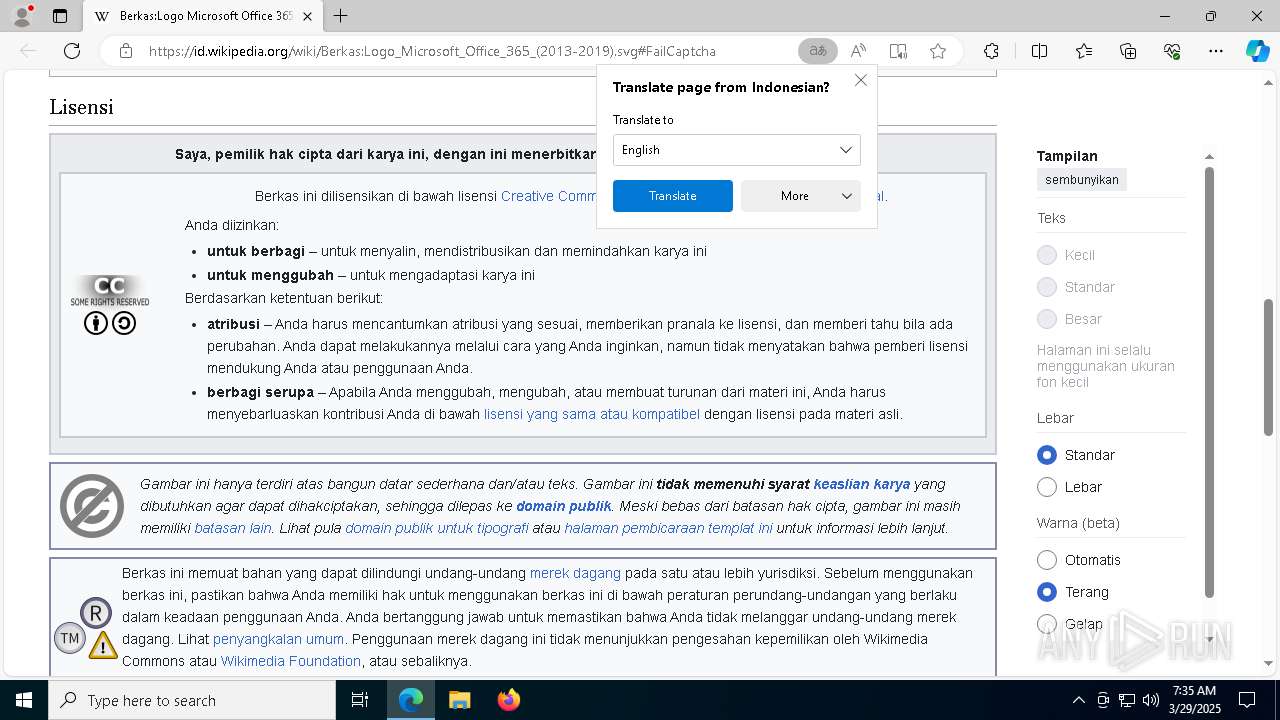Screen dimensions: 1280x720
Task: Choose the Gelap color mode
Action: [x=1047, y=624]
